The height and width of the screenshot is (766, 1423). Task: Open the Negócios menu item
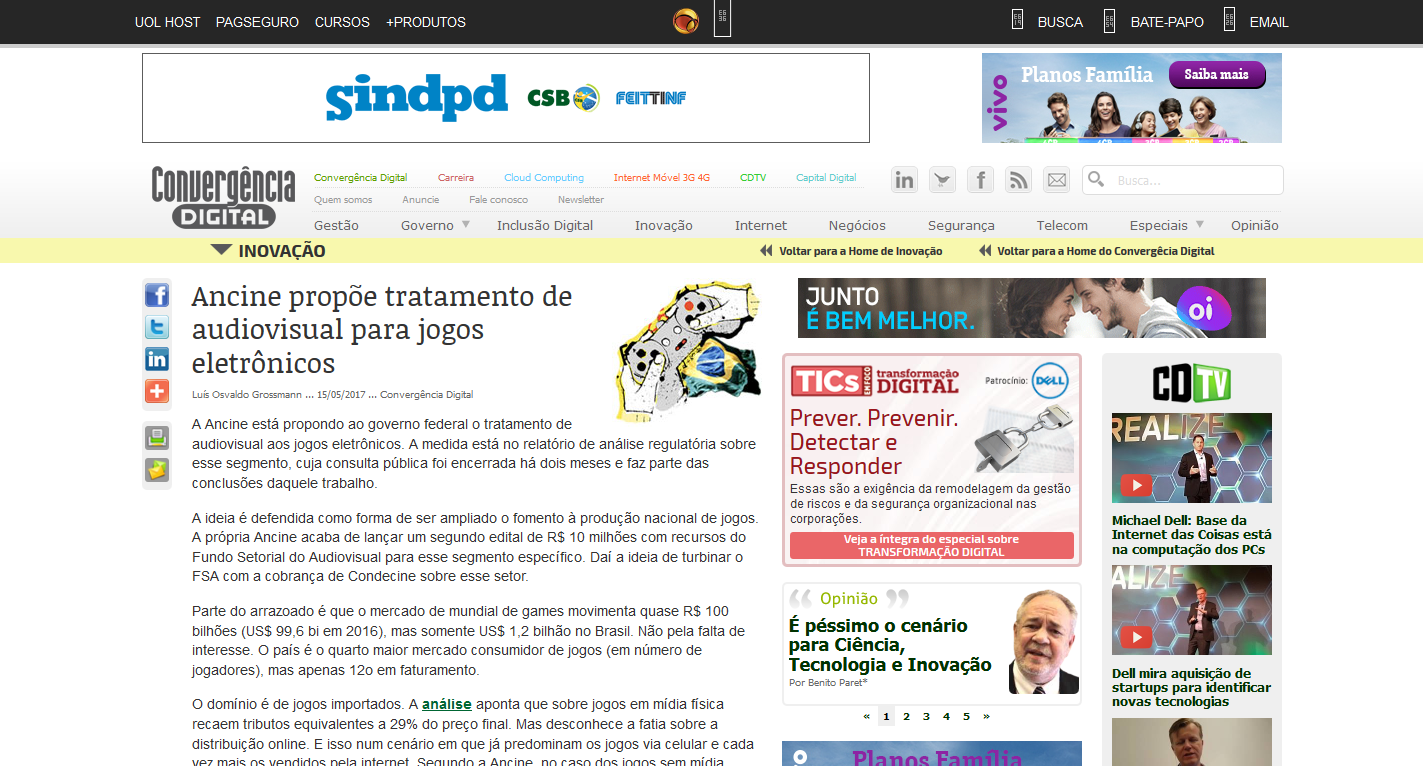pos(857,225)
